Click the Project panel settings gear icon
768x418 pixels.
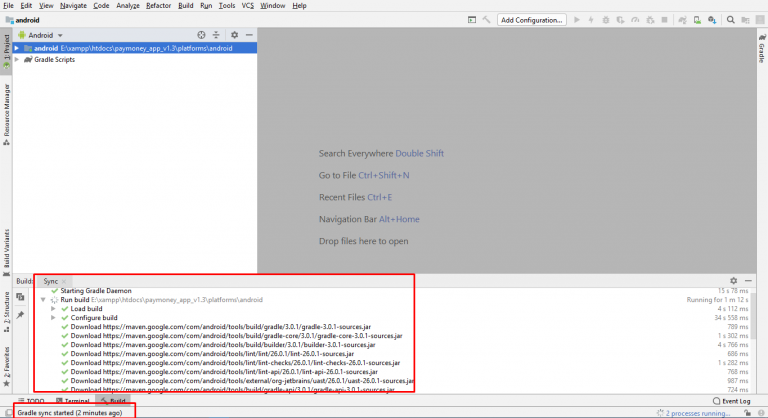coord(234,34)
